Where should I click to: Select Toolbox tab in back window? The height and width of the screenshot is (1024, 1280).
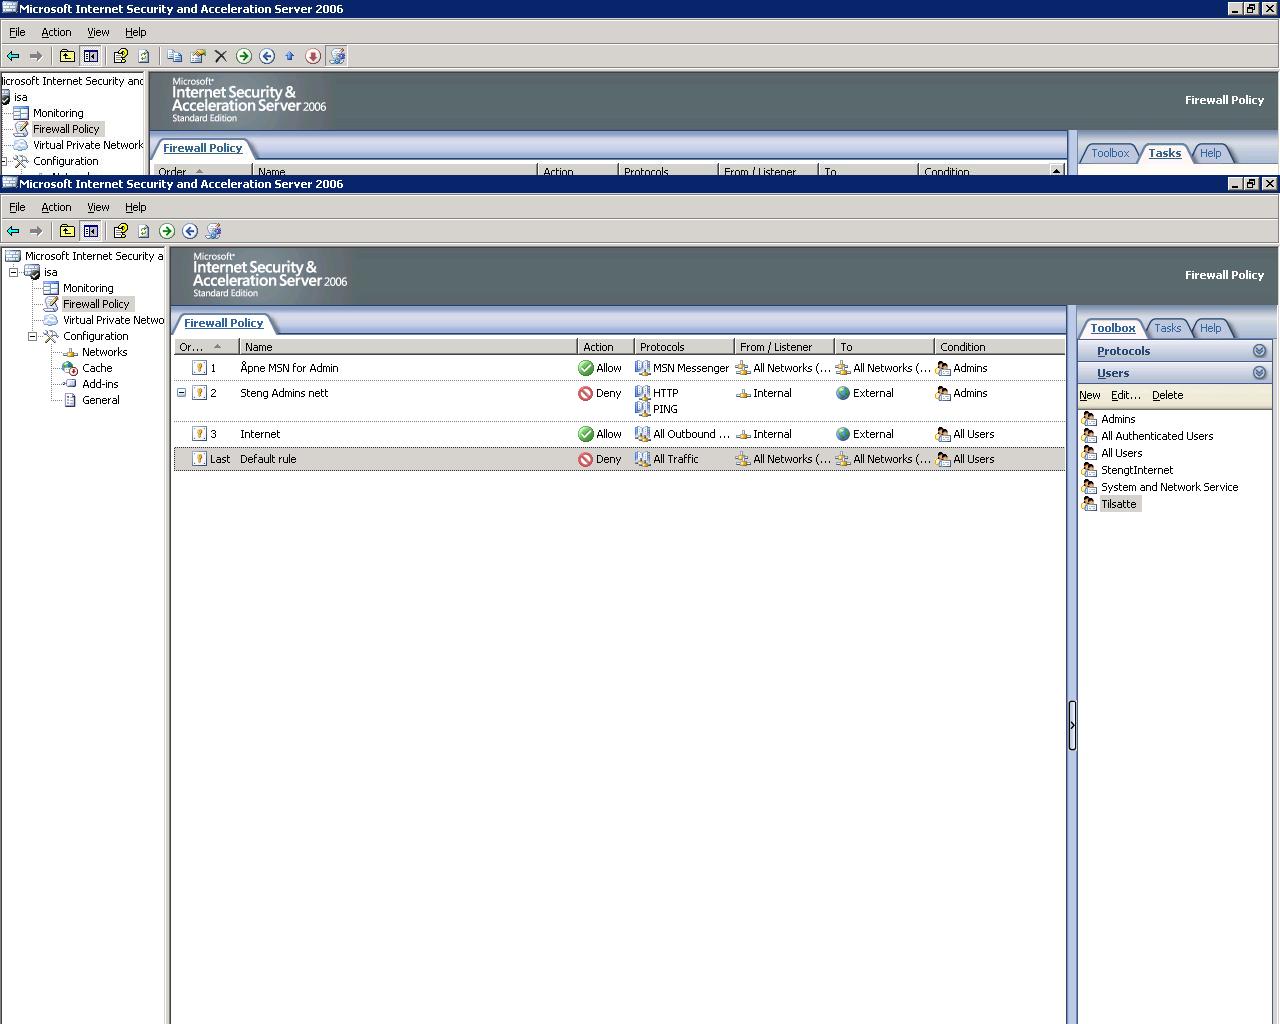1110,153
